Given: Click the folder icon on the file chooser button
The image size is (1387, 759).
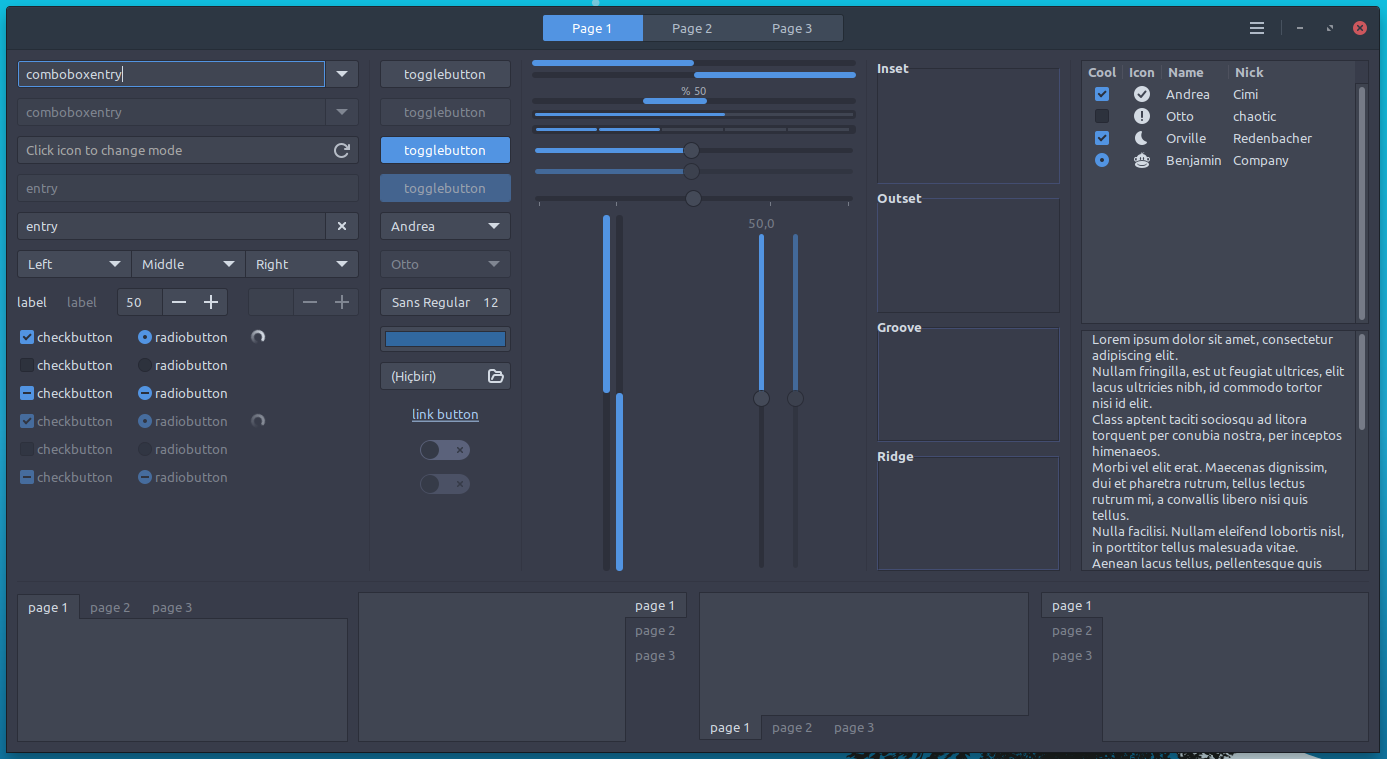Looking at the screenshot, I should (x=495, y=376).
